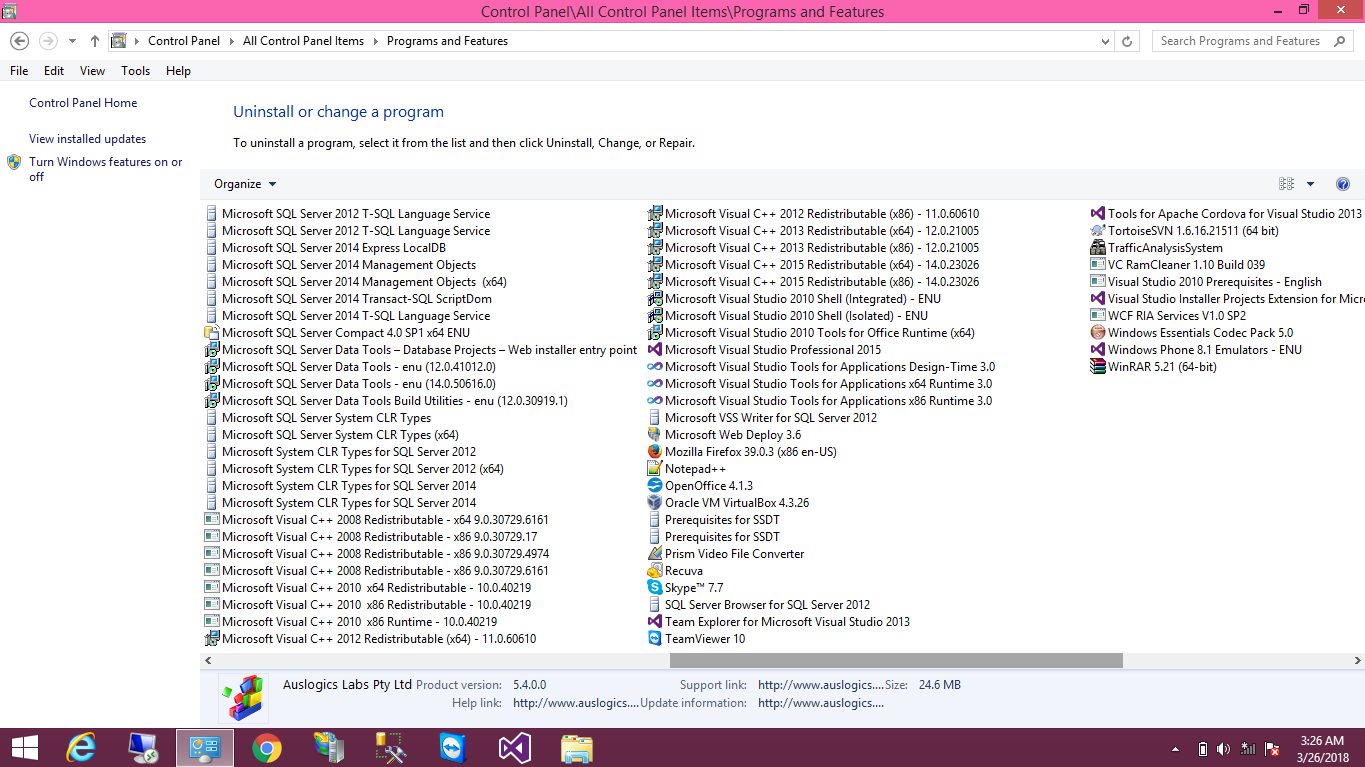
Task: Select TrafficAnalysisSystem entry
Action: [1165, 248]
